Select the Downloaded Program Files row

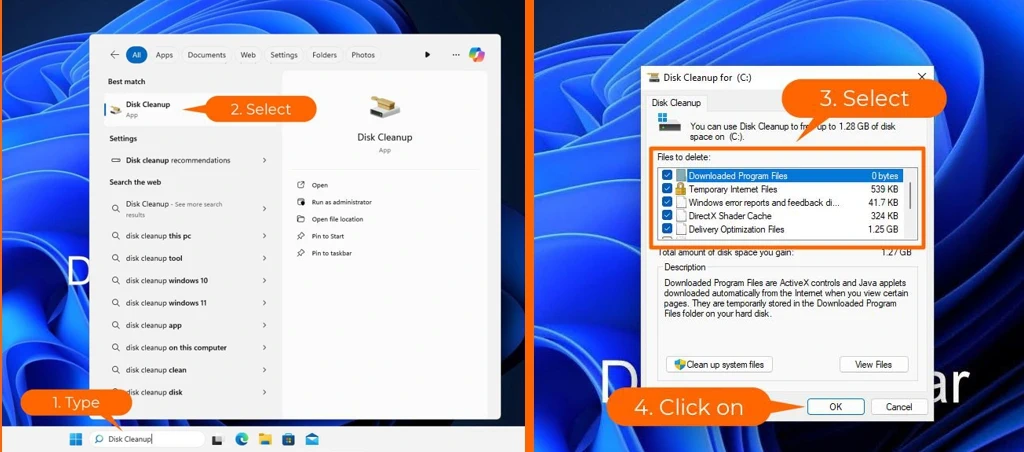pyautogui.click(x=782, y=176)
